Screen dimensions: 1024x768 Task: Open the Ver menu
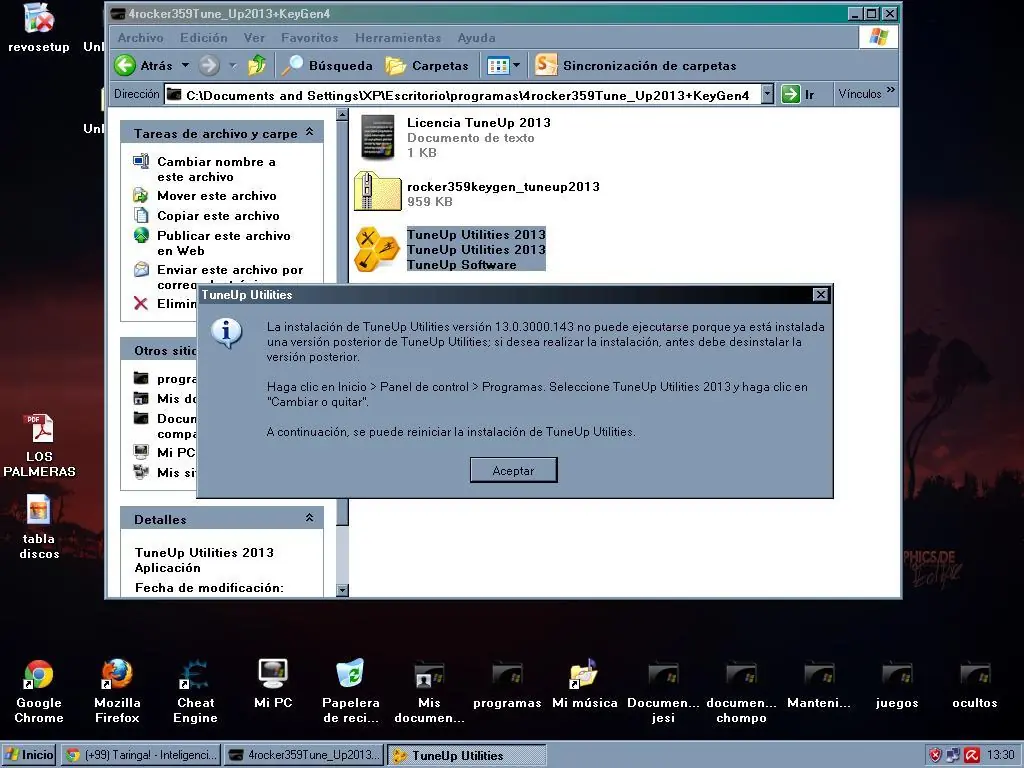coord(254,38)
